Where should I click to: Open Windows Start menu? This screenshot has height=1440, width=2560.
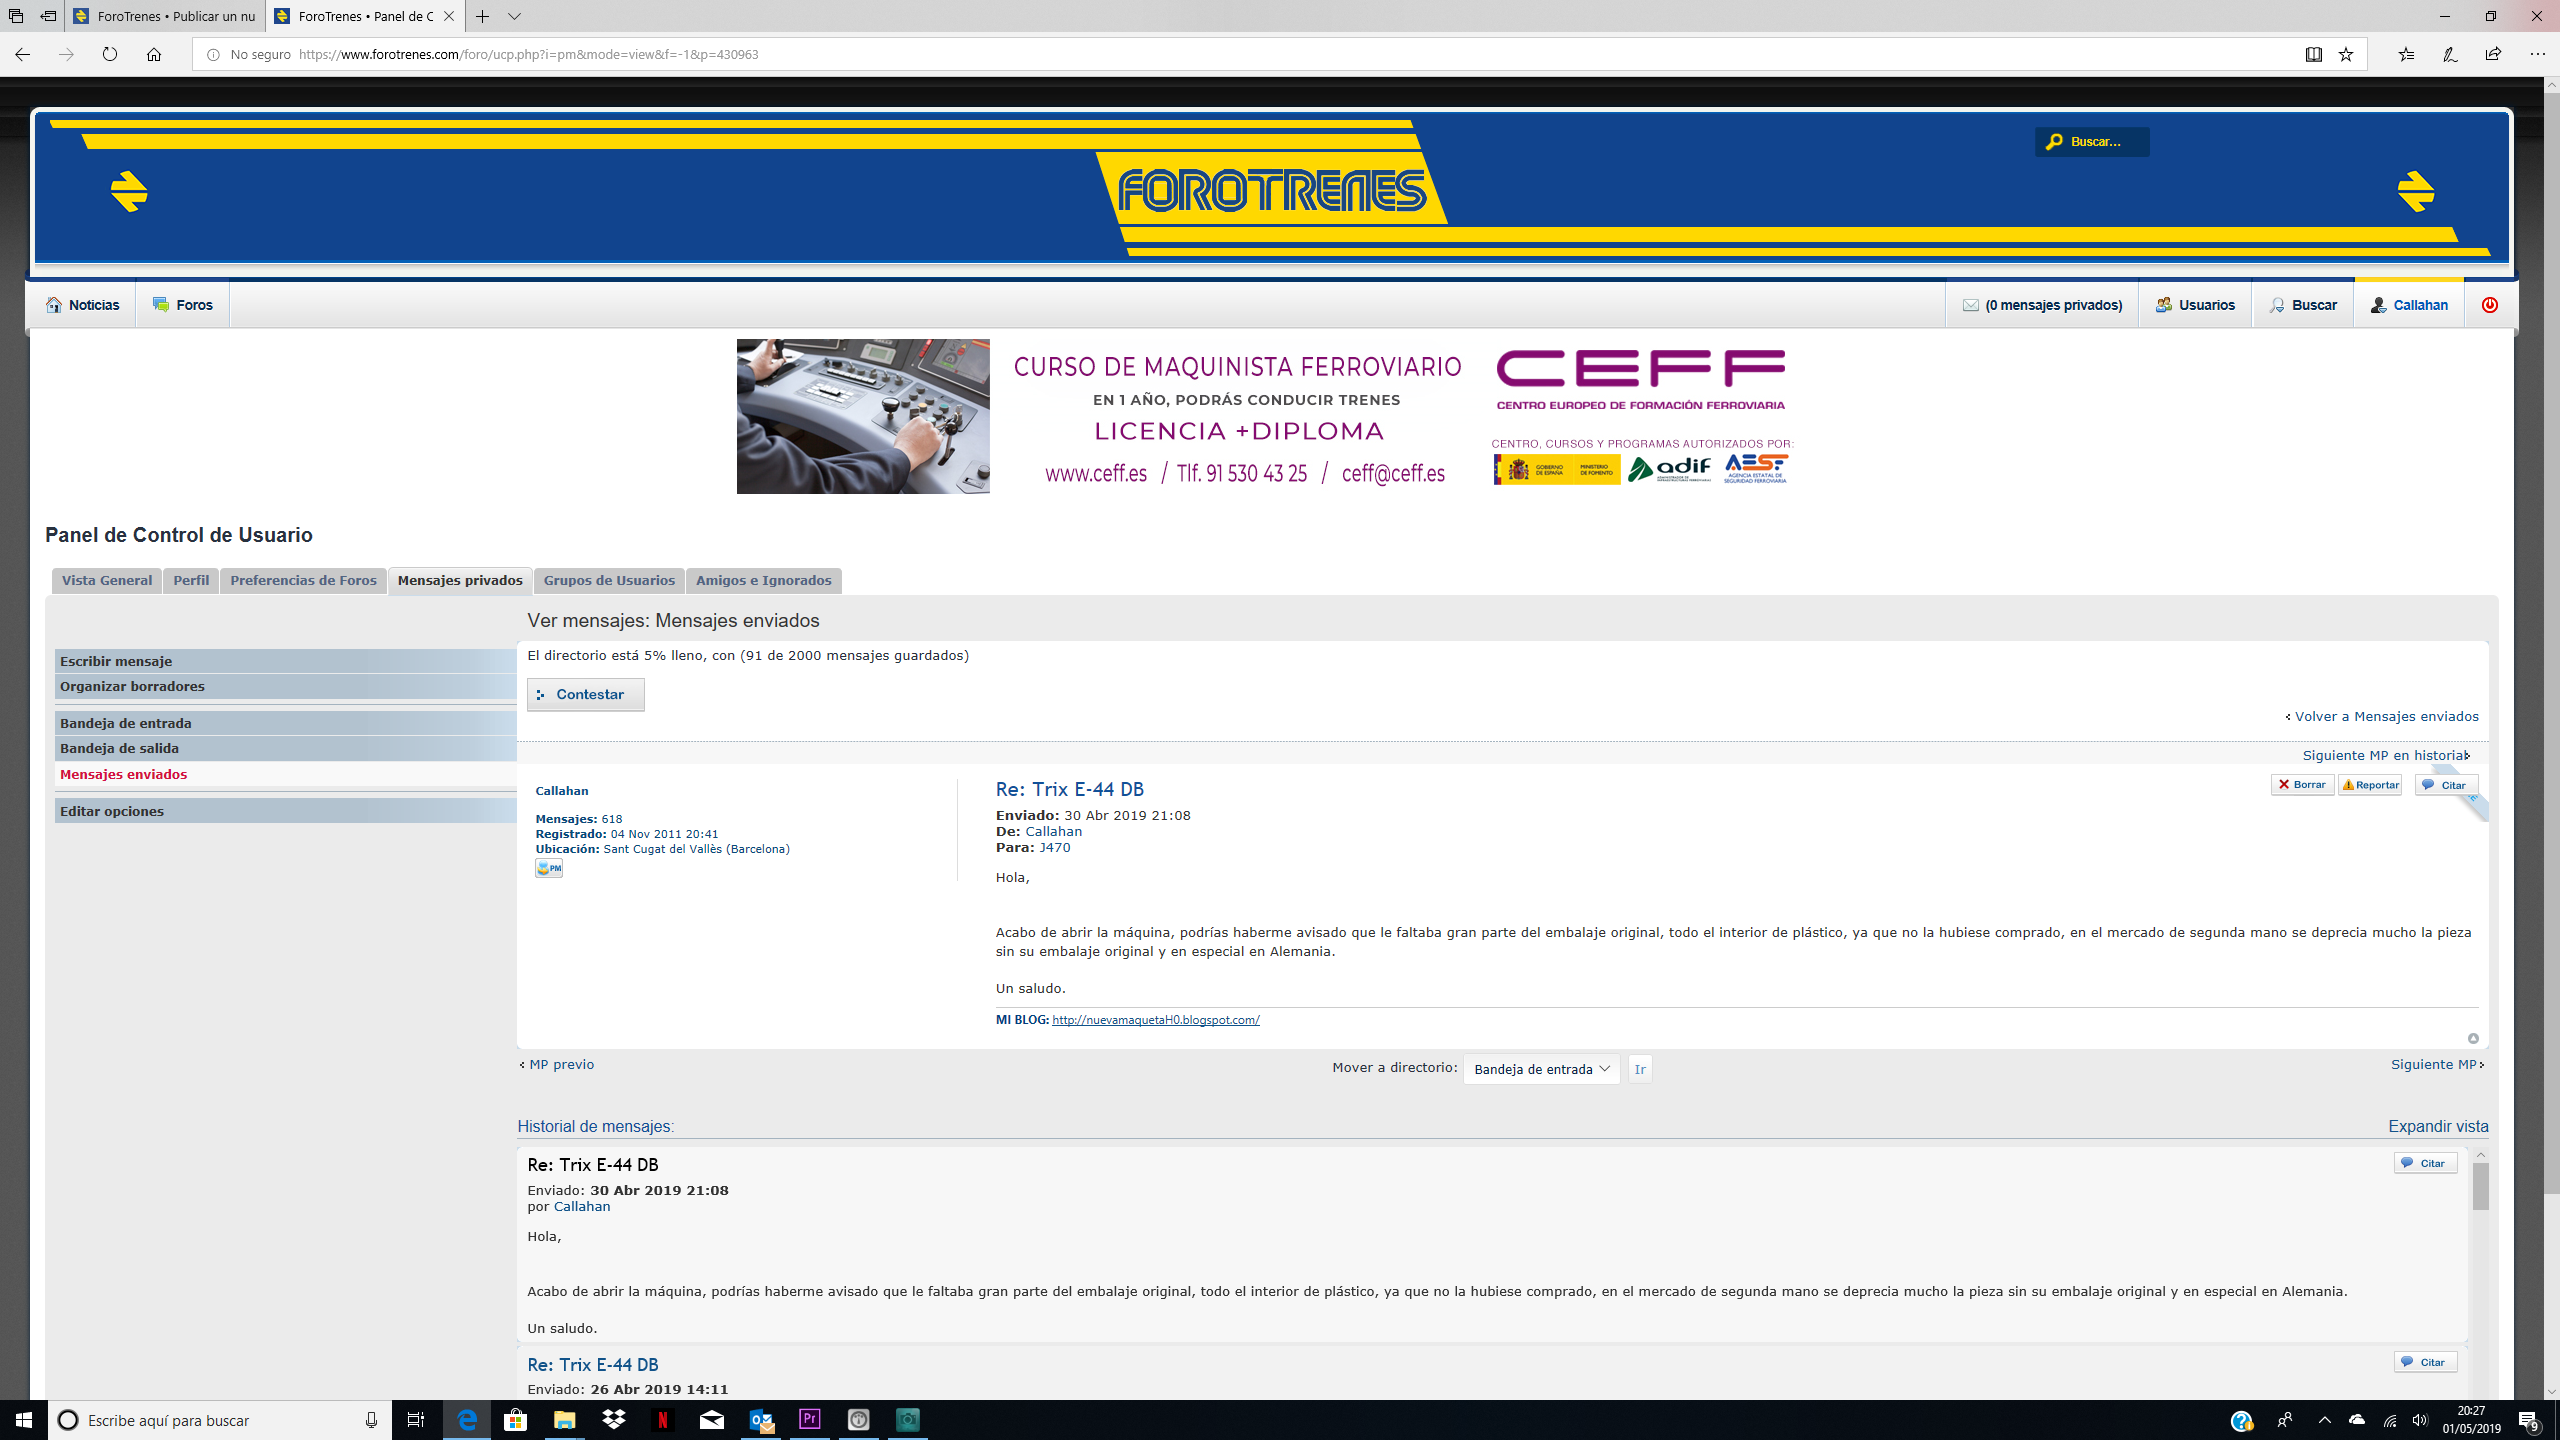24,1420
